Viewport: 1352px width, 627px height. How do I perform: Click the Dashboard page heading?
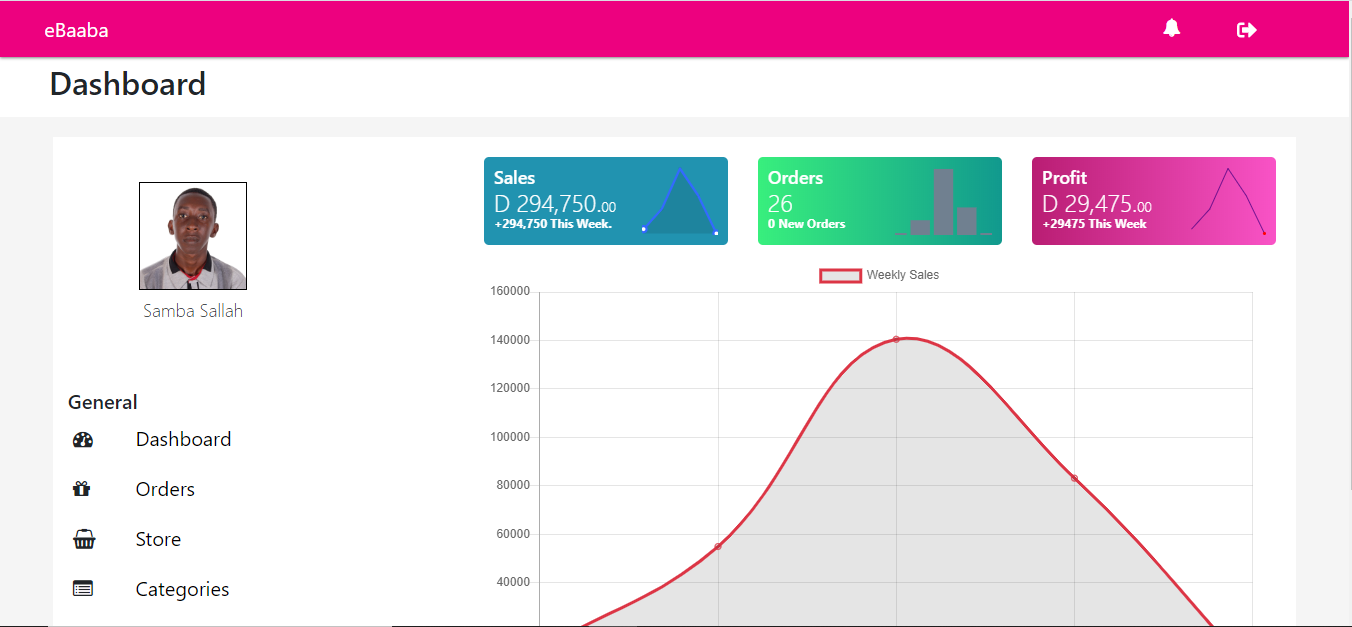click(128, 84)
